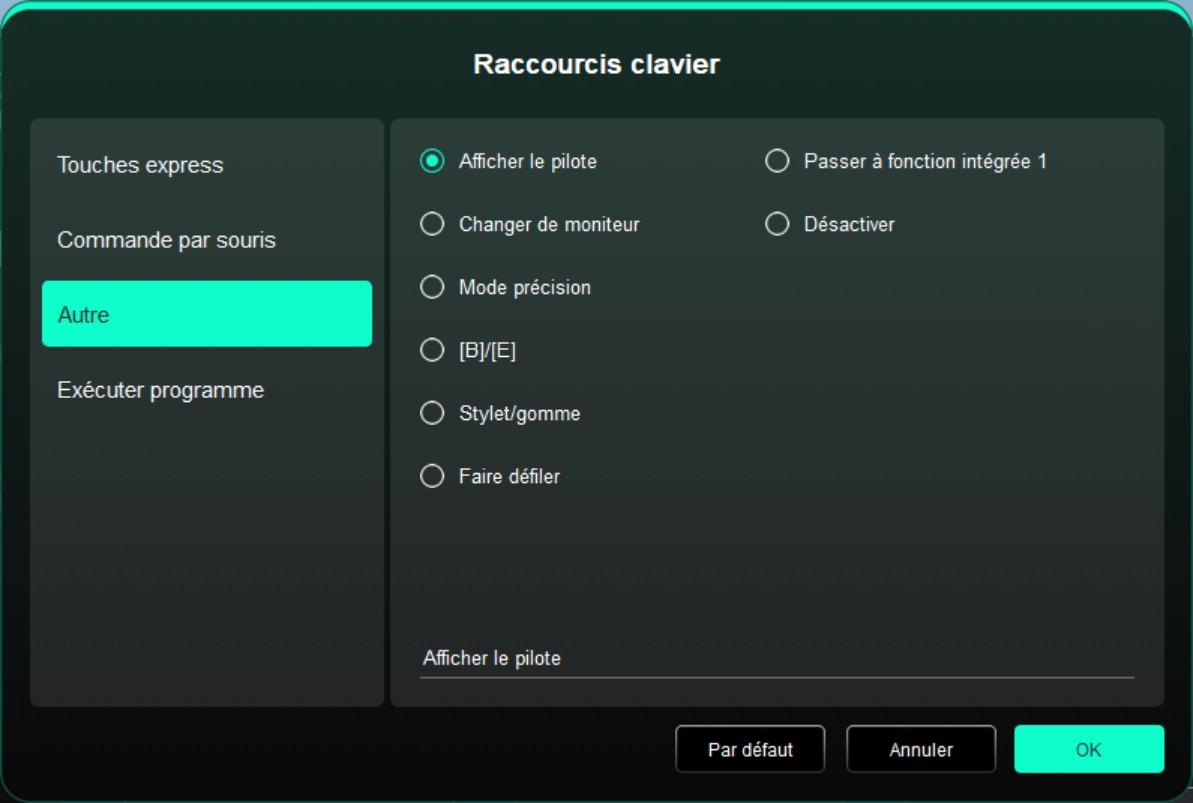The height and width of the screenshot is (803, 1193).
Task: Enable the Mode précision radio button
Action: (x=432, y=287)
